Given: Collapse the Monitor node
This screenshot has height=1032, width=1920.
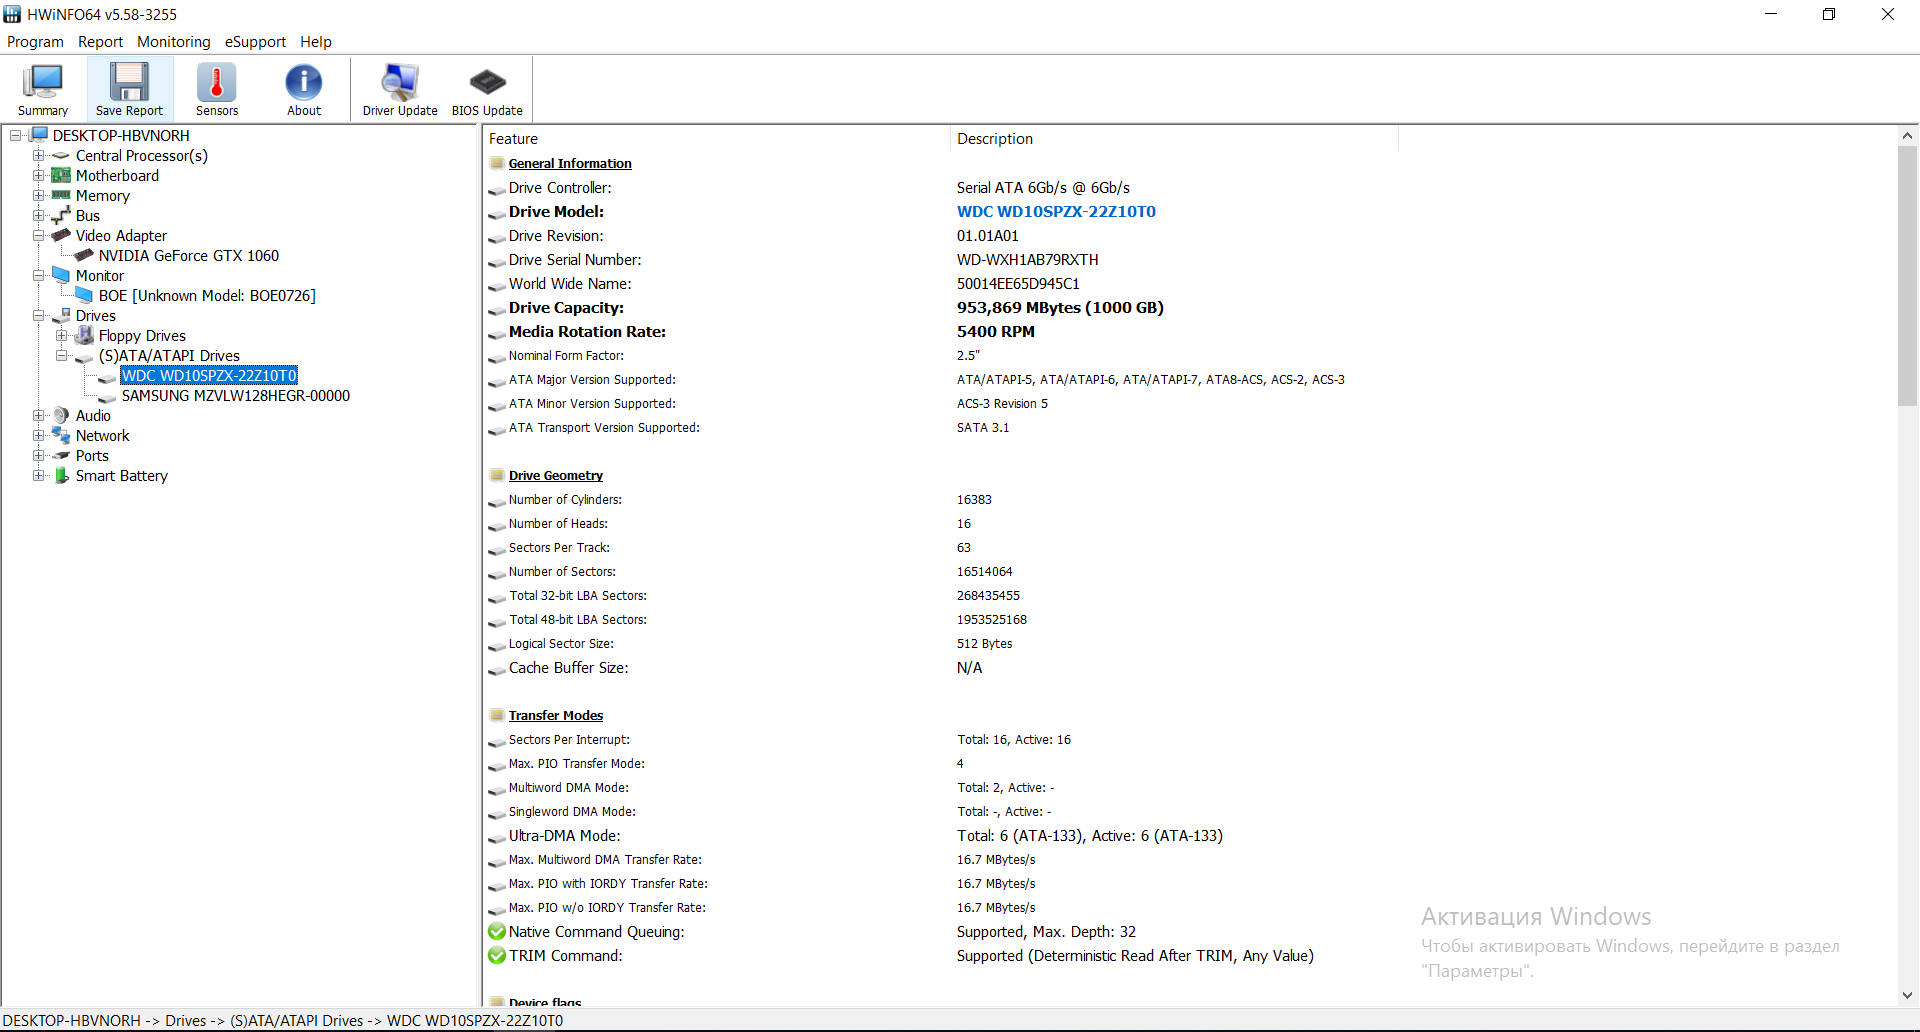Looking at the screenshot, I should (38, 276).
